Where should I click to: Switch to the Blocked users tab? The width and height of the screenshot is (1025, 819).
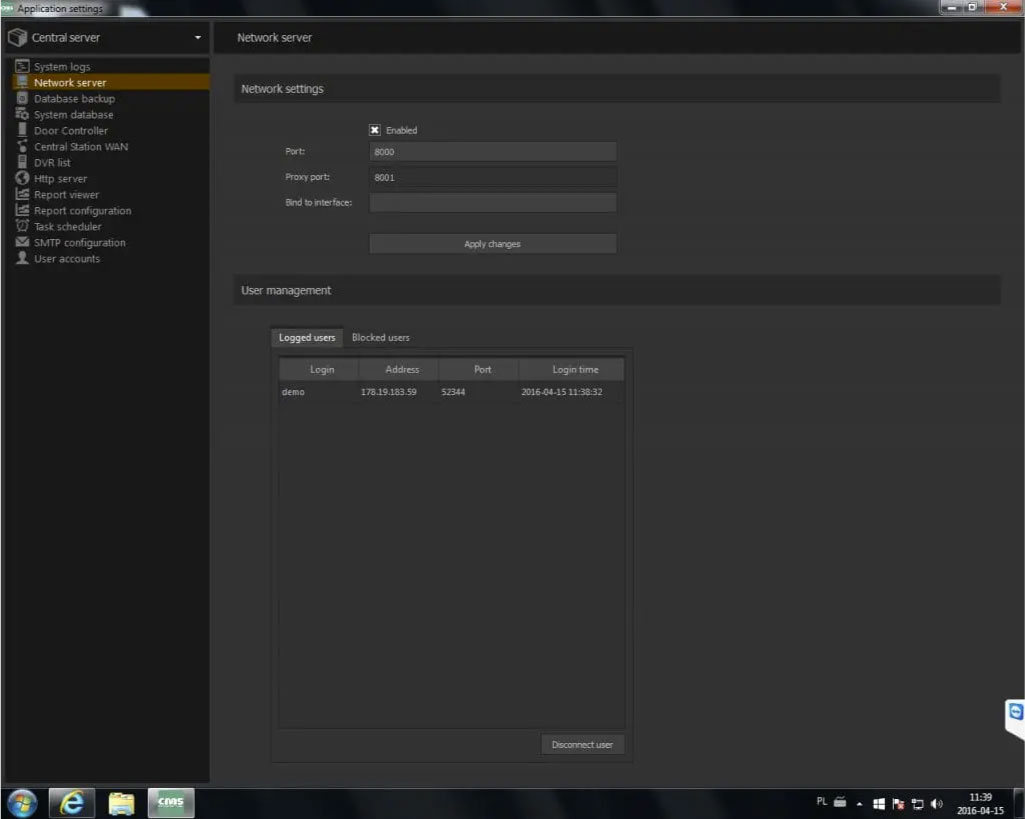click(380, 338)
